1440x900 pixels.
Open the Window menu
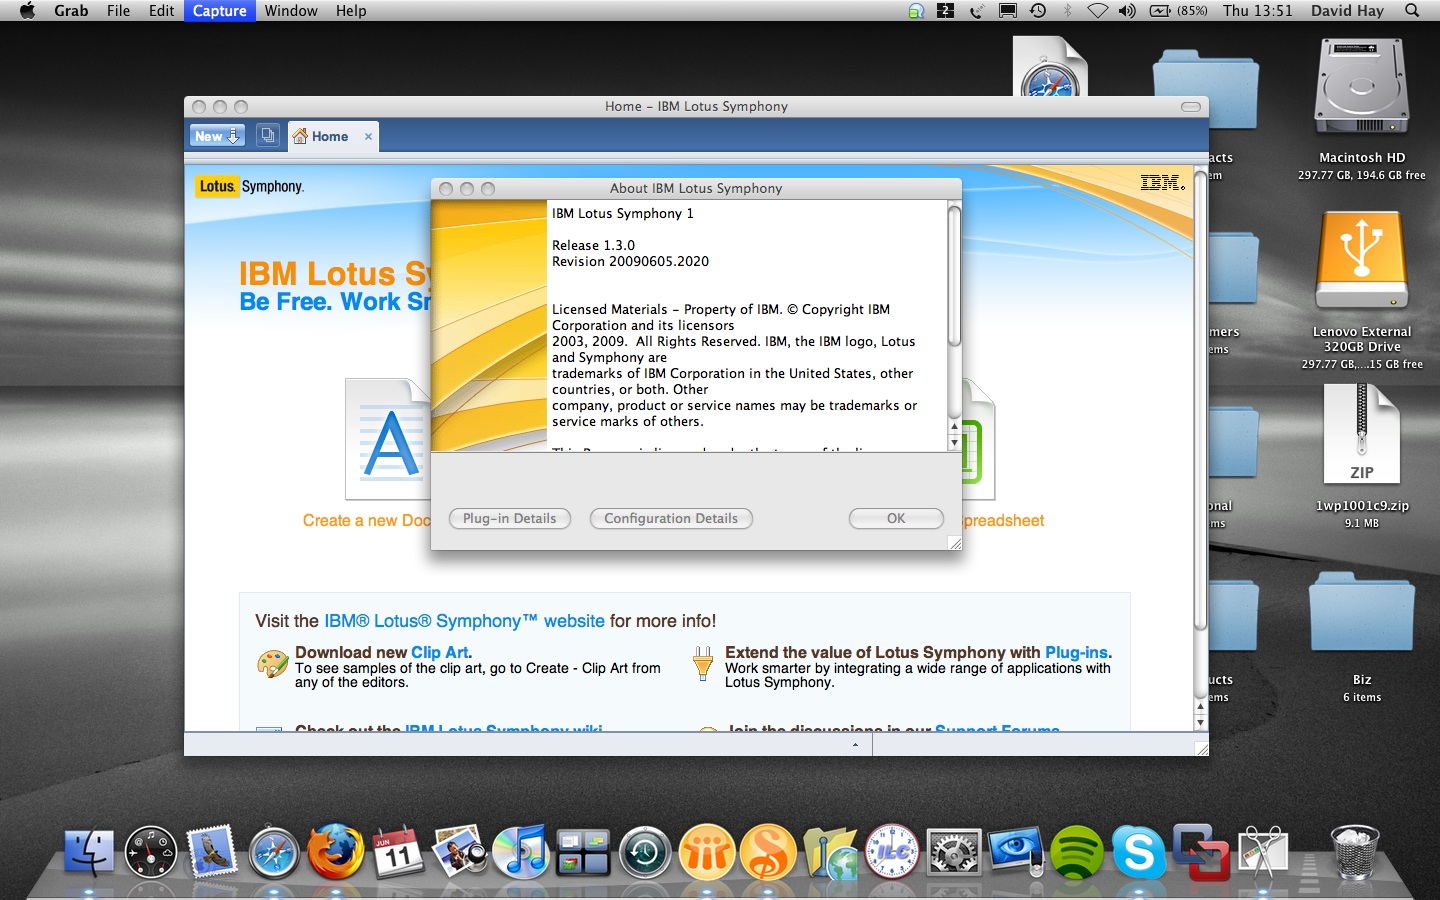point(291,11)
